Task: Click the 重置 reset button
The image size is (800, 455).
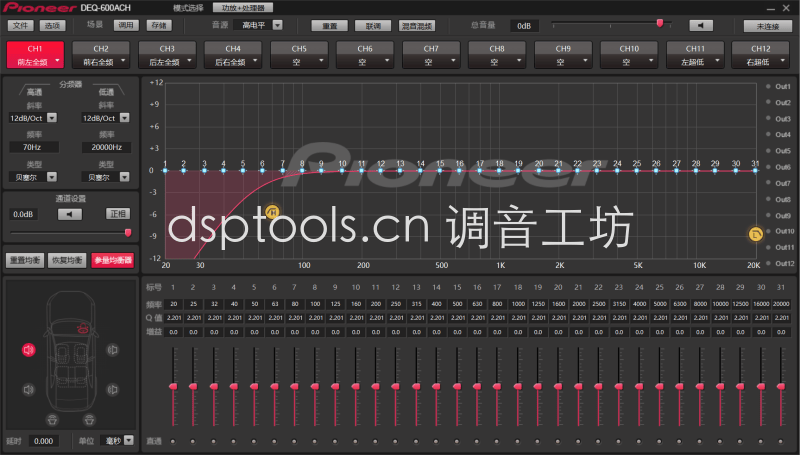Action: [x=330, y=26]
